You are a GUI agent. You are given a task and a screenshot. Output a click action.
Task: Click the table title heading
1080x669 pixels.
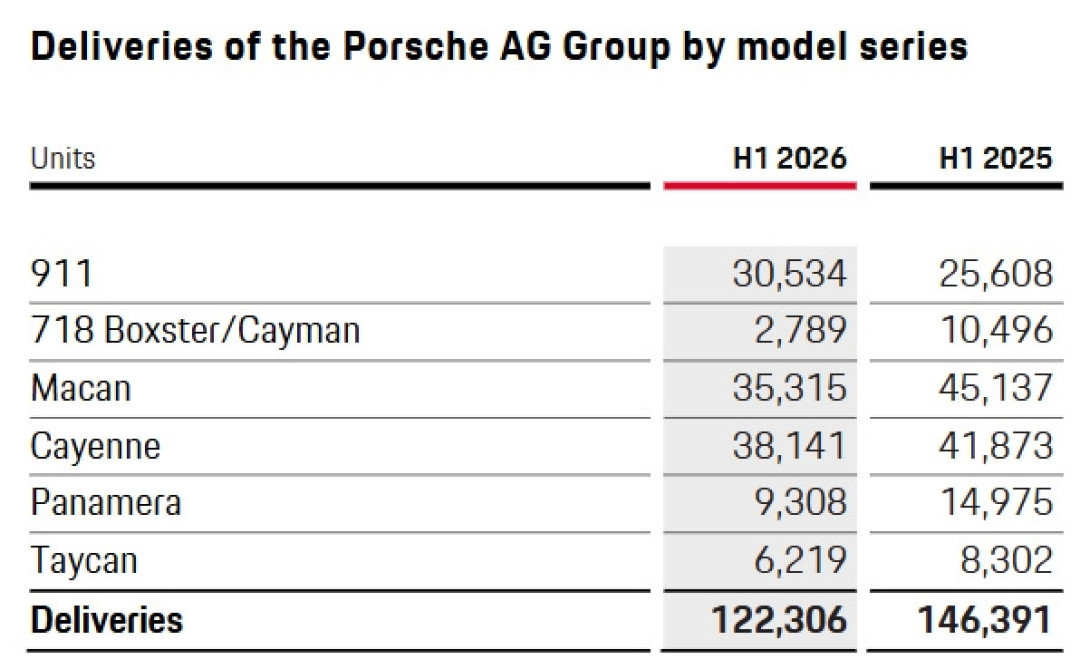point(499,47)
